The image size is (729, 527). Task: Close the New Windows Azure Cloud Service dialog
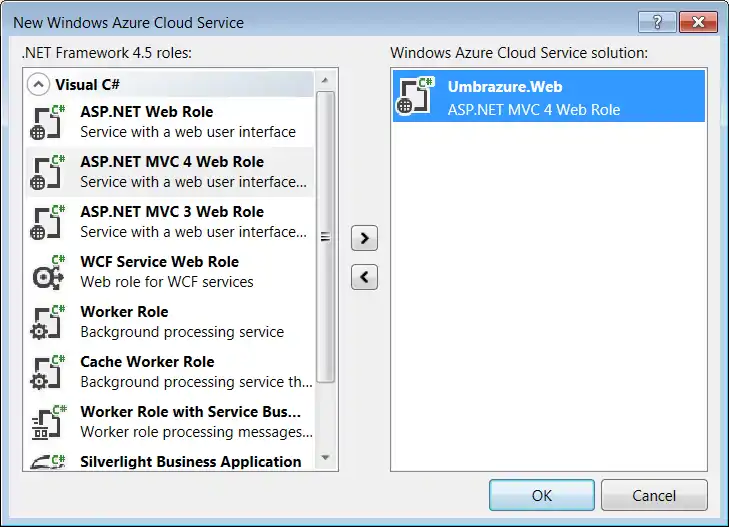698,22
